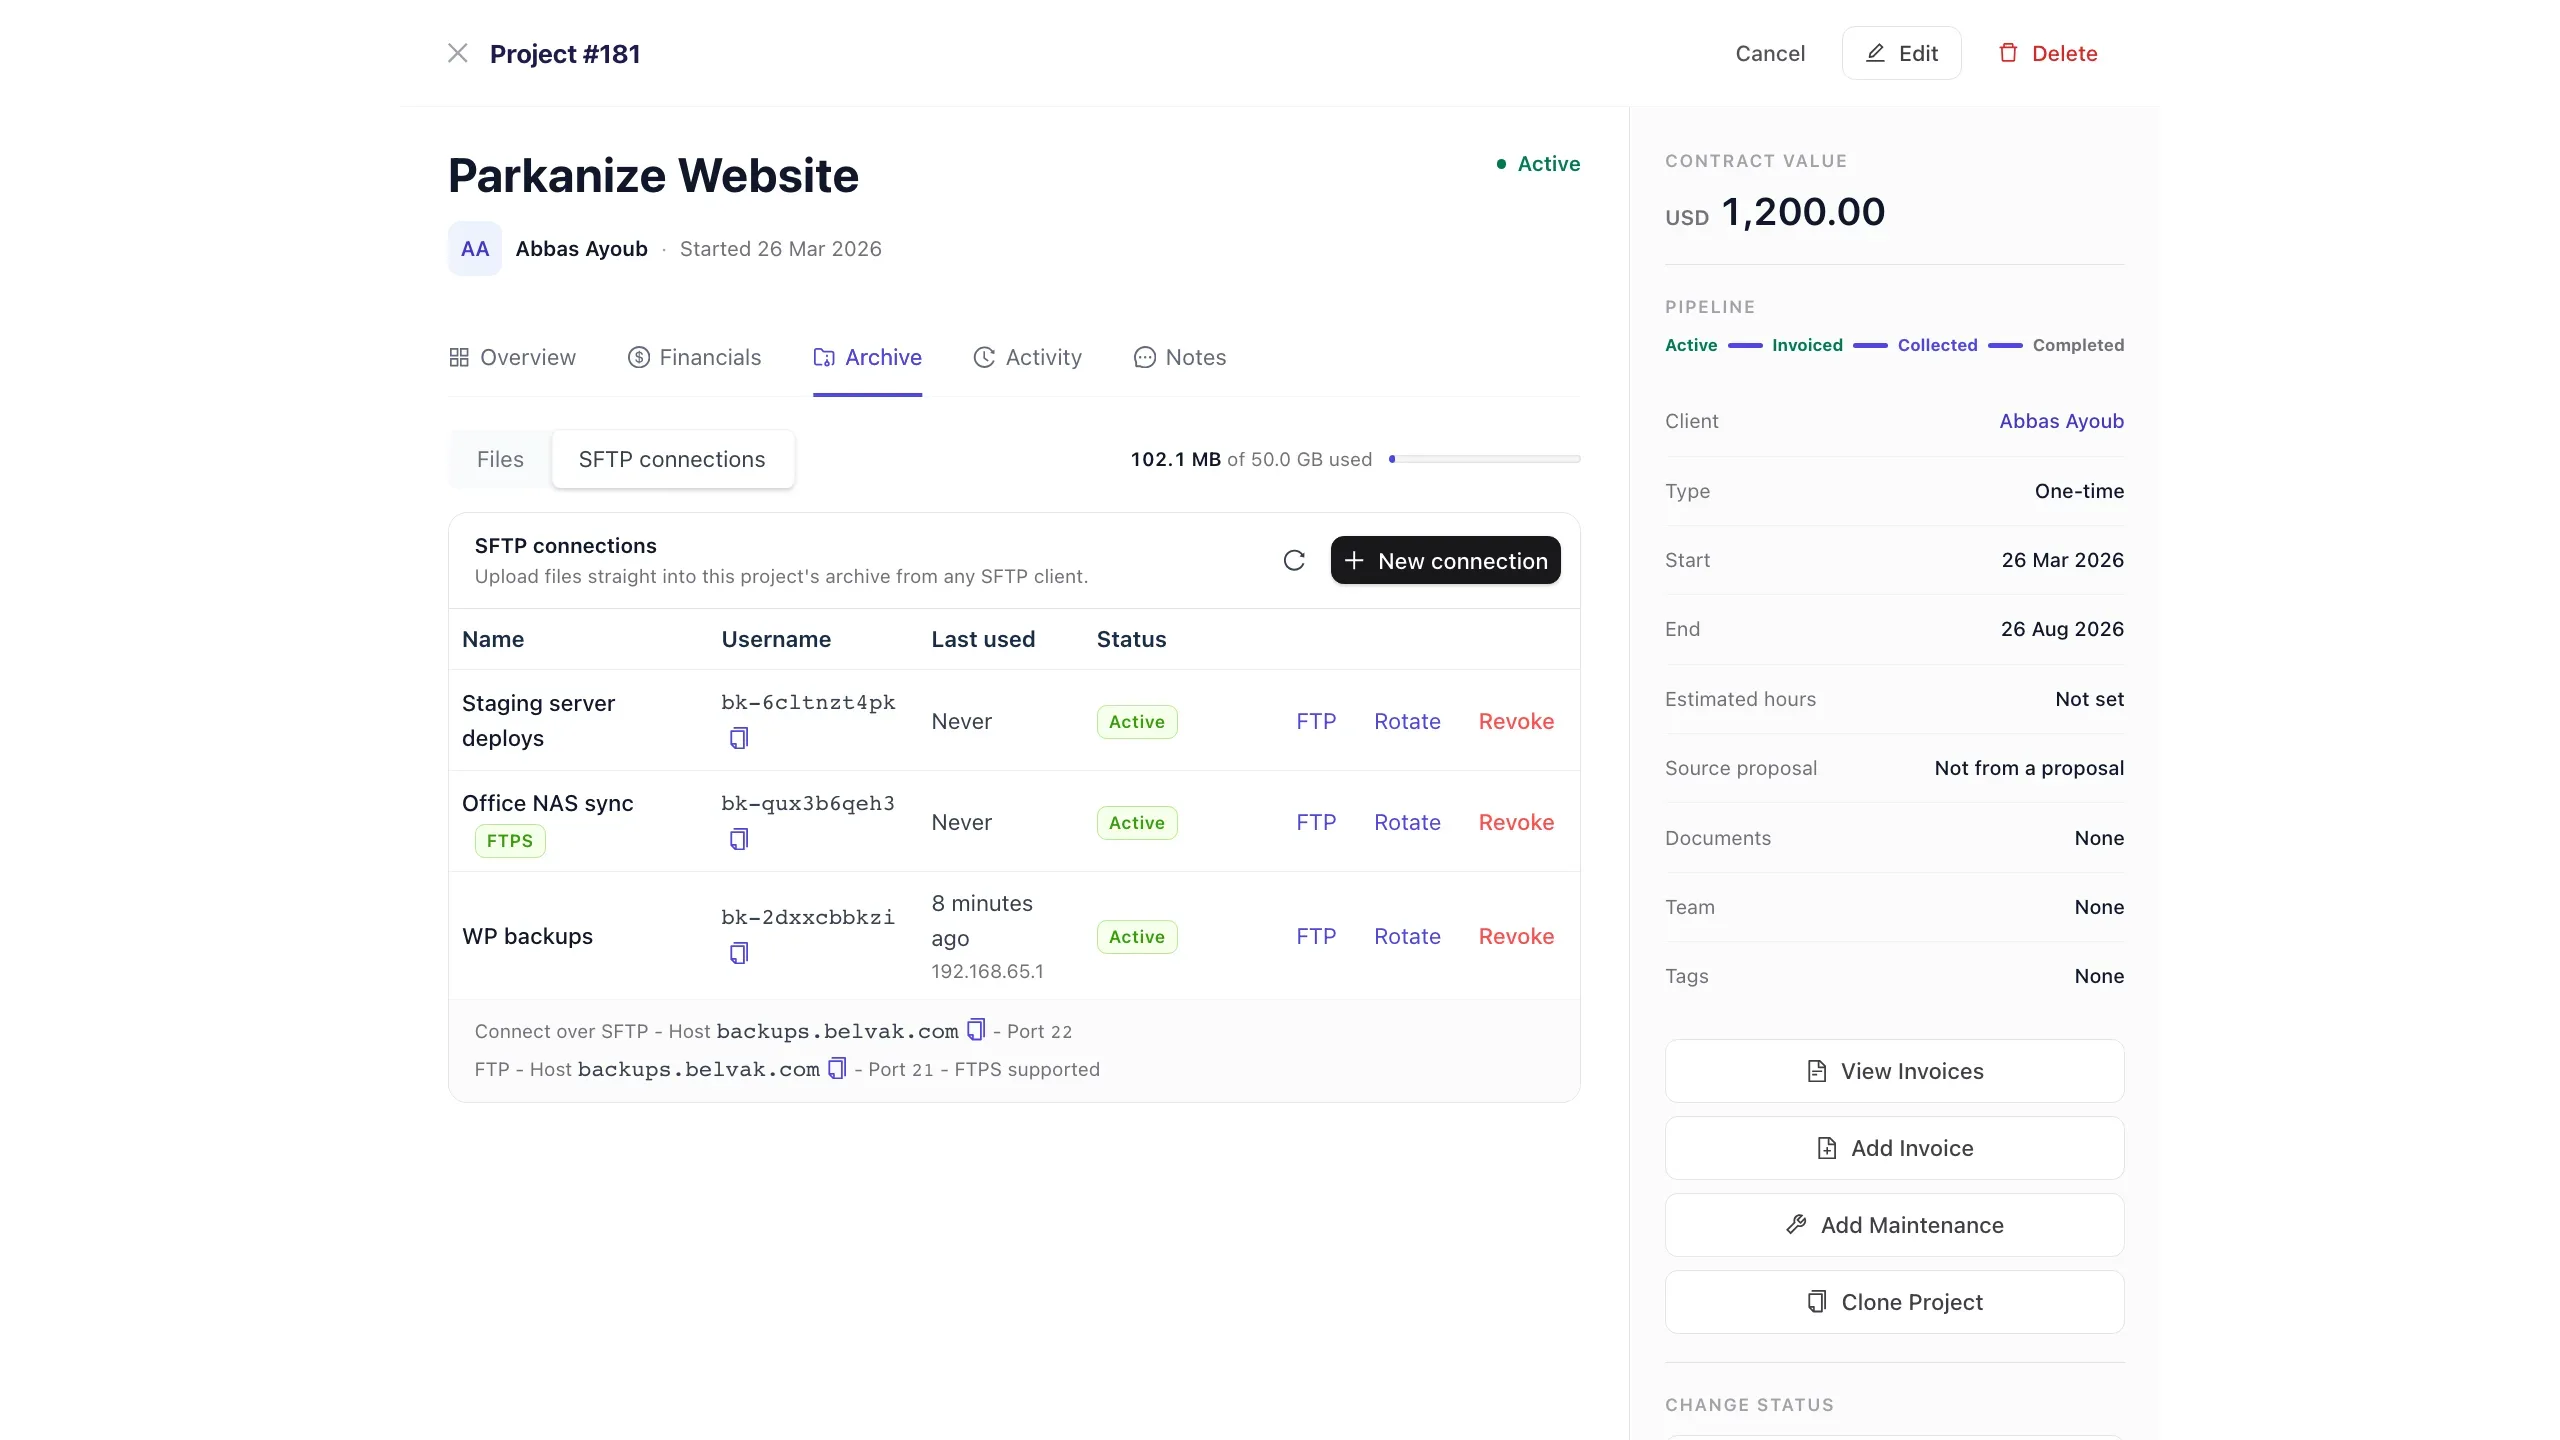Close the Project #181 panel
Screen dimensions: 2560x1440
point(458,53)
